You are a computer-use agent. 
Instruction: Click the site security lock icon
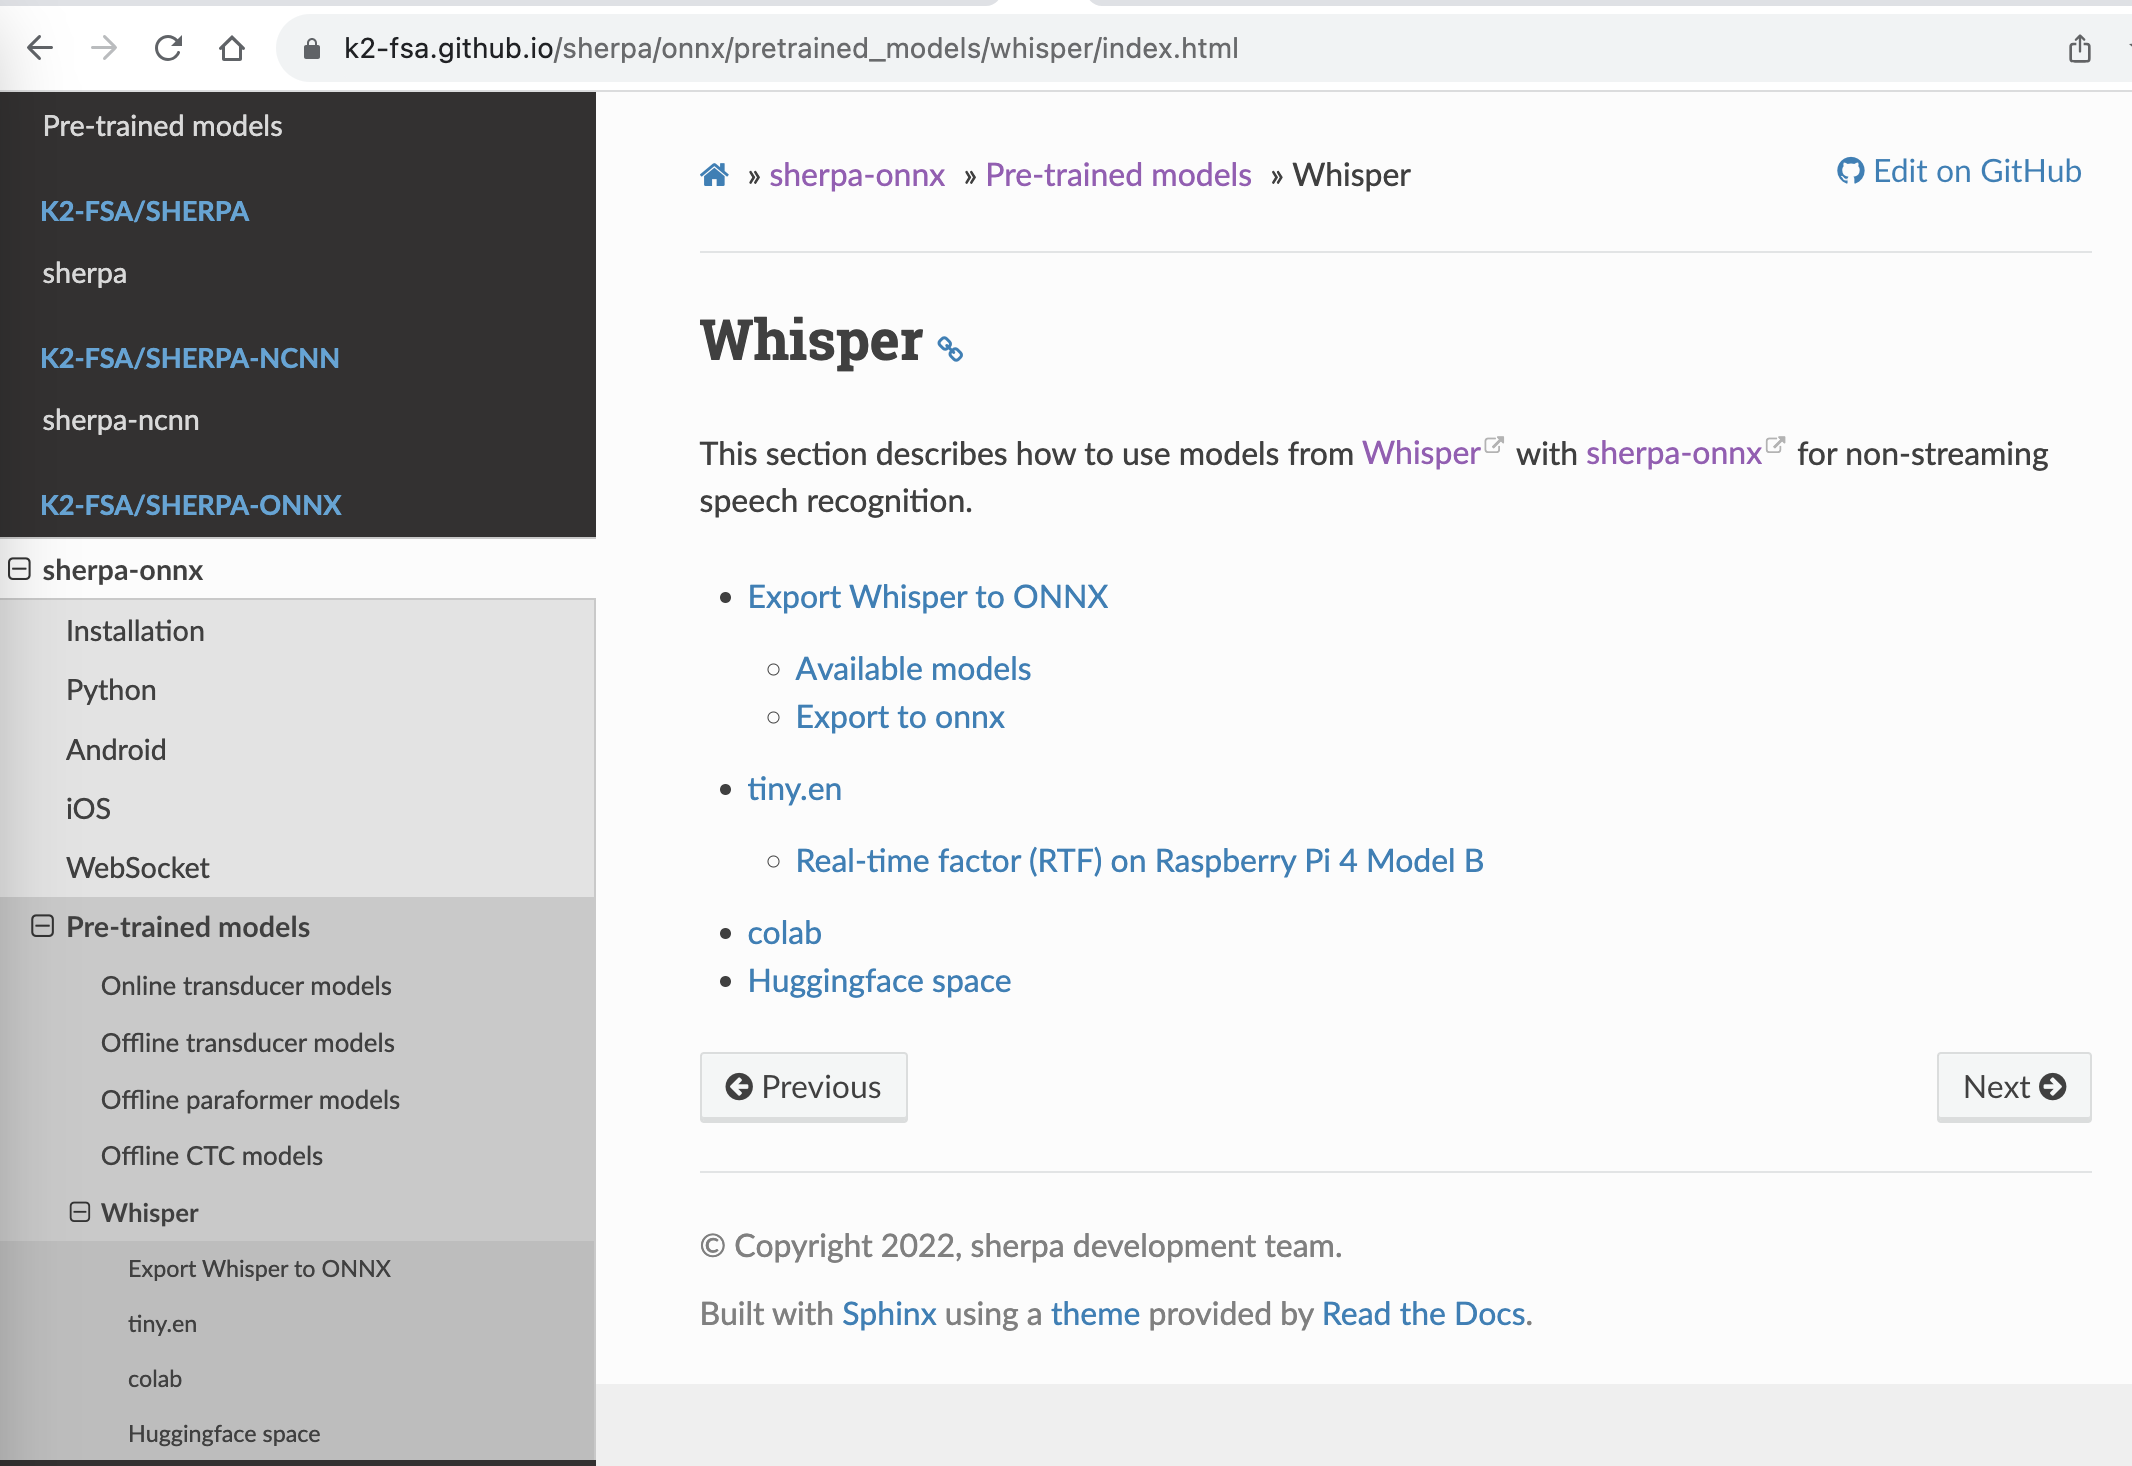[310, 47]
